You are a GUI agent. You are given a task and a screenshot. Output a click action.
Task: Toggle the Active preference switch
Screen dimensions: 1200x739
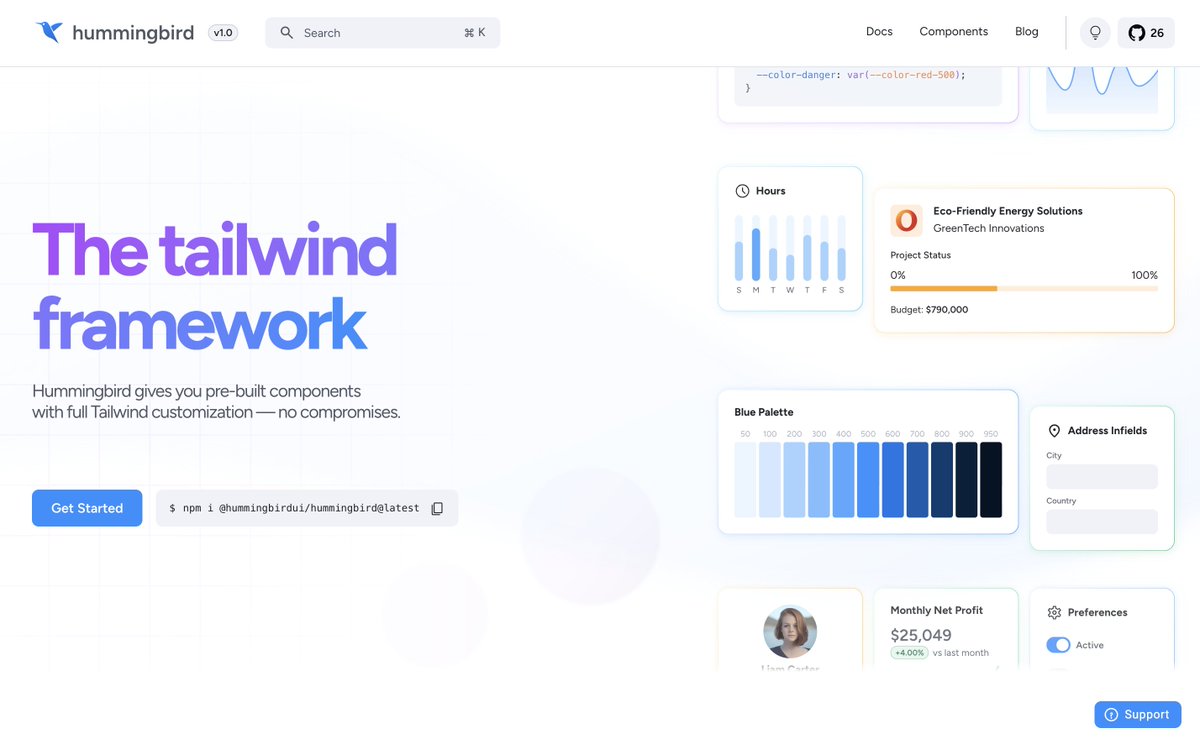tap(1058, 645)
